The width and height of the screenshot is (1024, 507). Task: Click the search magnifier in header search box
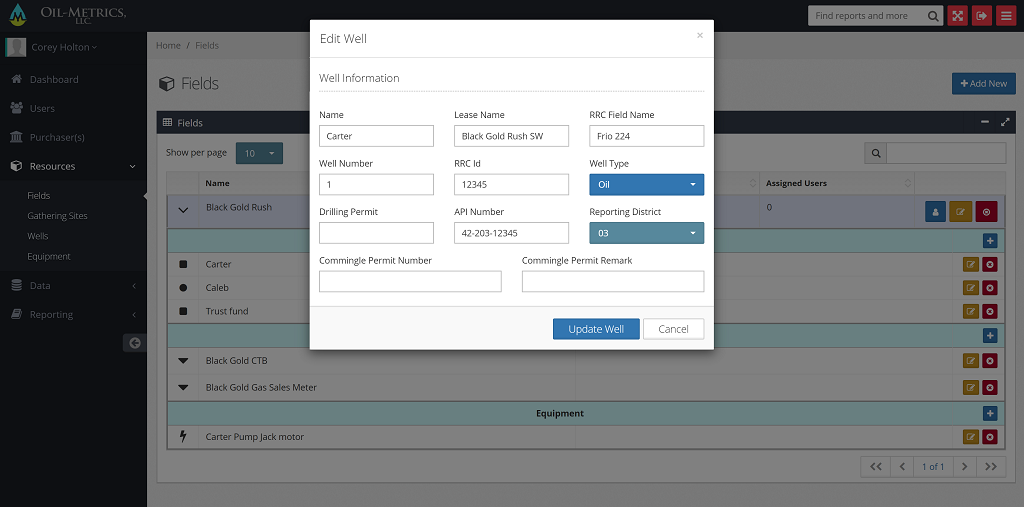coord(932,16)
